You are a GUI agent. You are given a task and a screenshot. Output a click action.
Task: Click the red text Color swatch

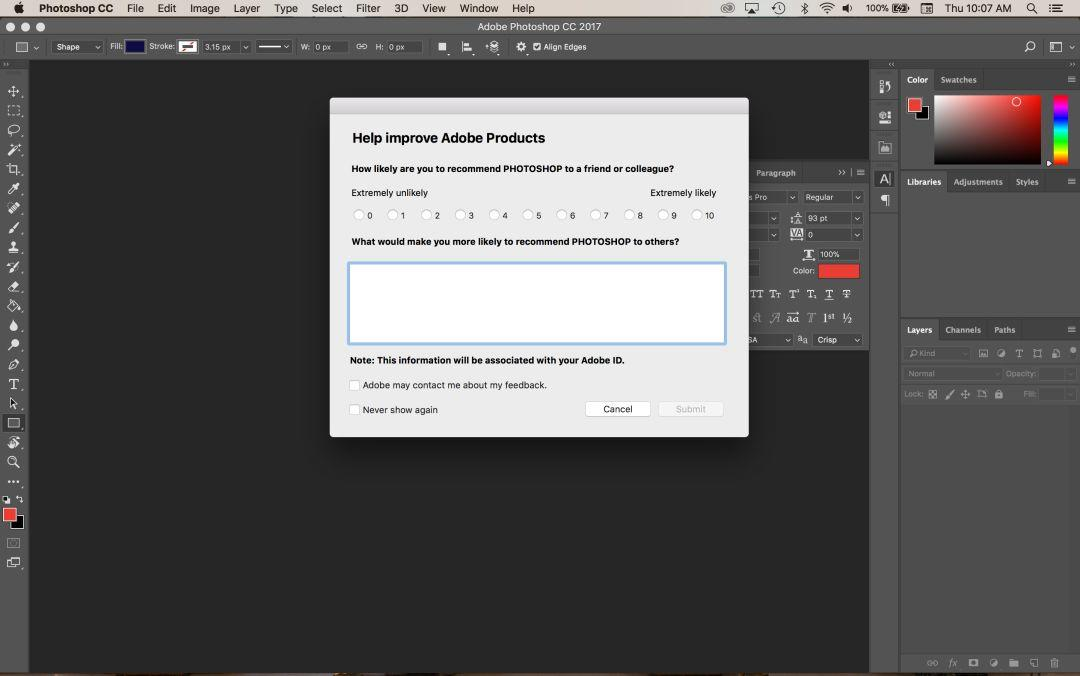(838, 271)
